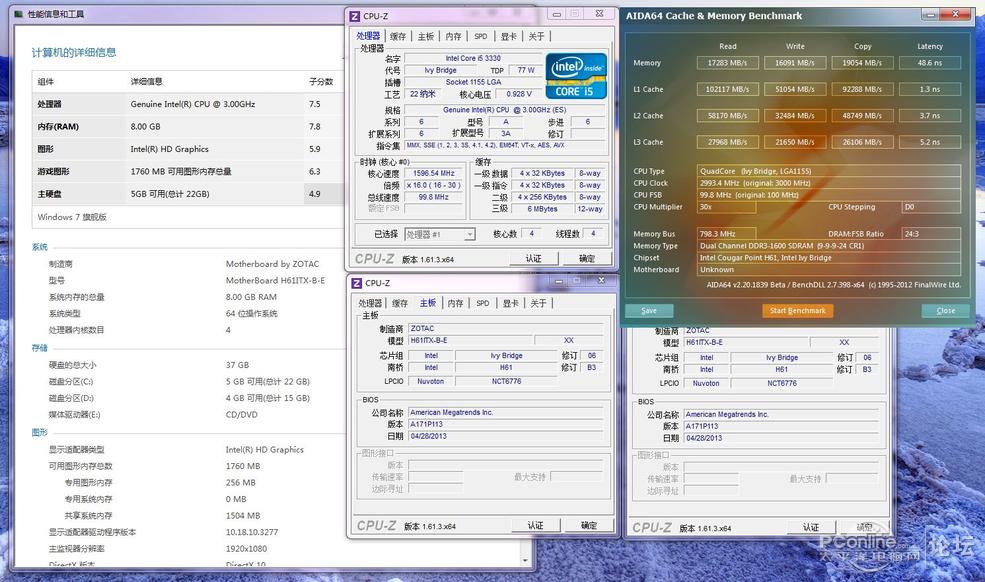Click the 核心电压 value 0.928 V
Image resolution: width=985 pixels, height=582 pixels.
click(519, 94)
